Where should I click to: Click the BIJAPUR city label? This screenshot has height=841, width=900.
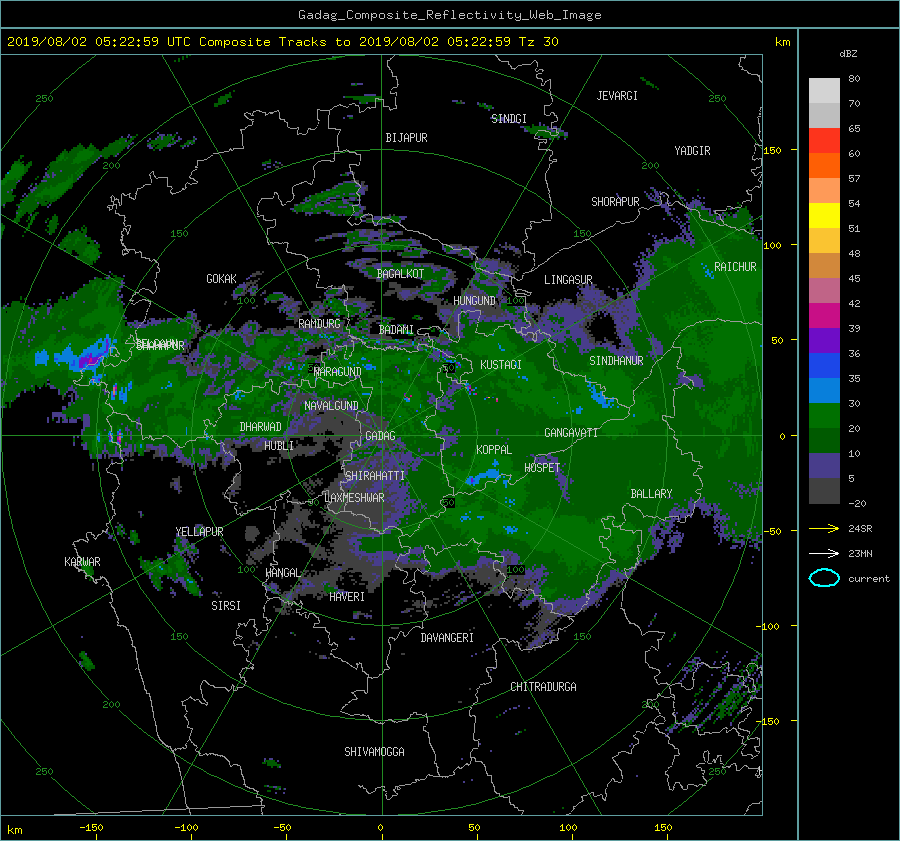point(406,138)
